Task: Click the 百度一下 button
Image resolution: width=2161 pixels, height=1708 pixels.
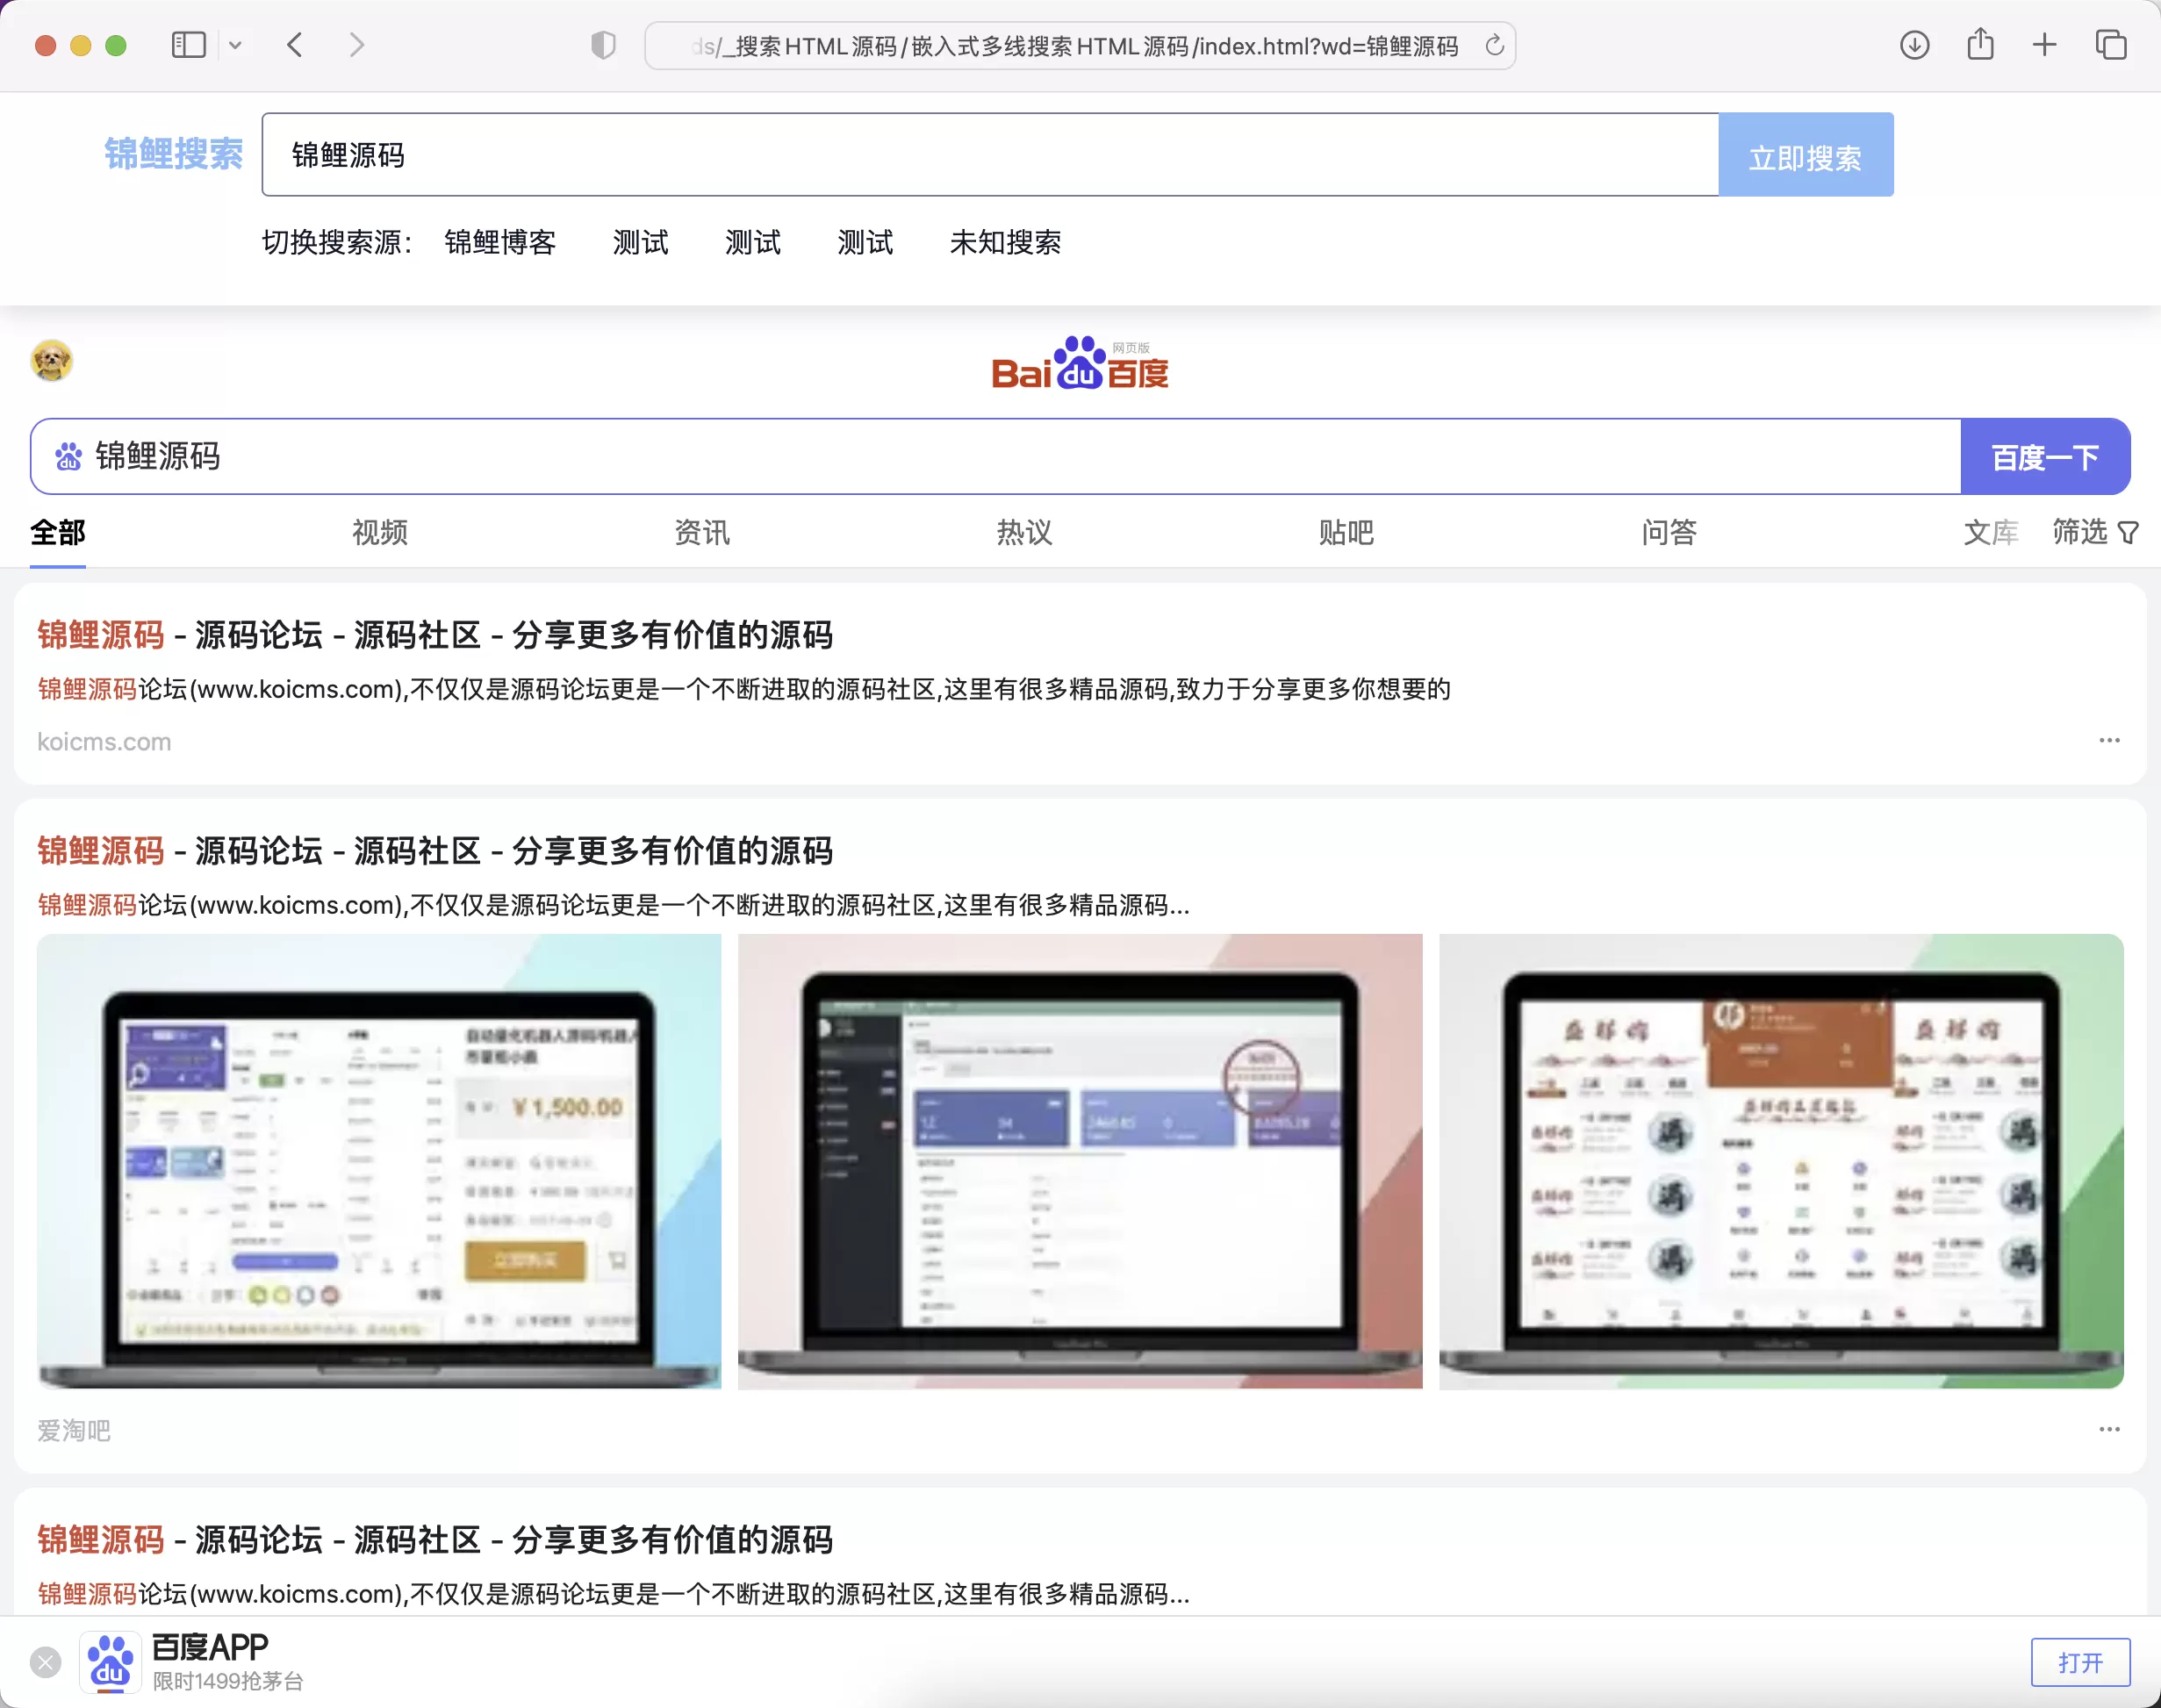Action: coord(2046,456)
